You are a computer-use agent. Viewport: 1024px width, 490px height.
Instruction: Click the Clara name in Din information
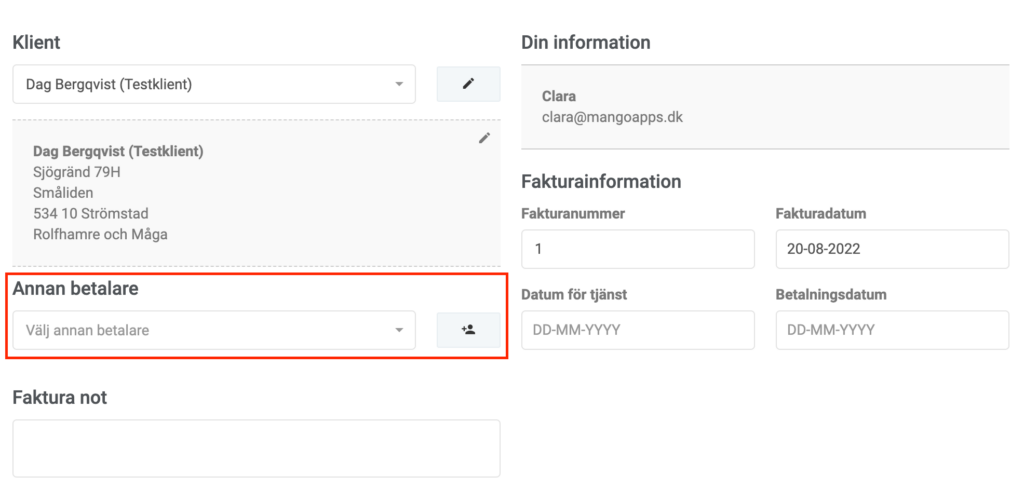(x=559, y=97)
